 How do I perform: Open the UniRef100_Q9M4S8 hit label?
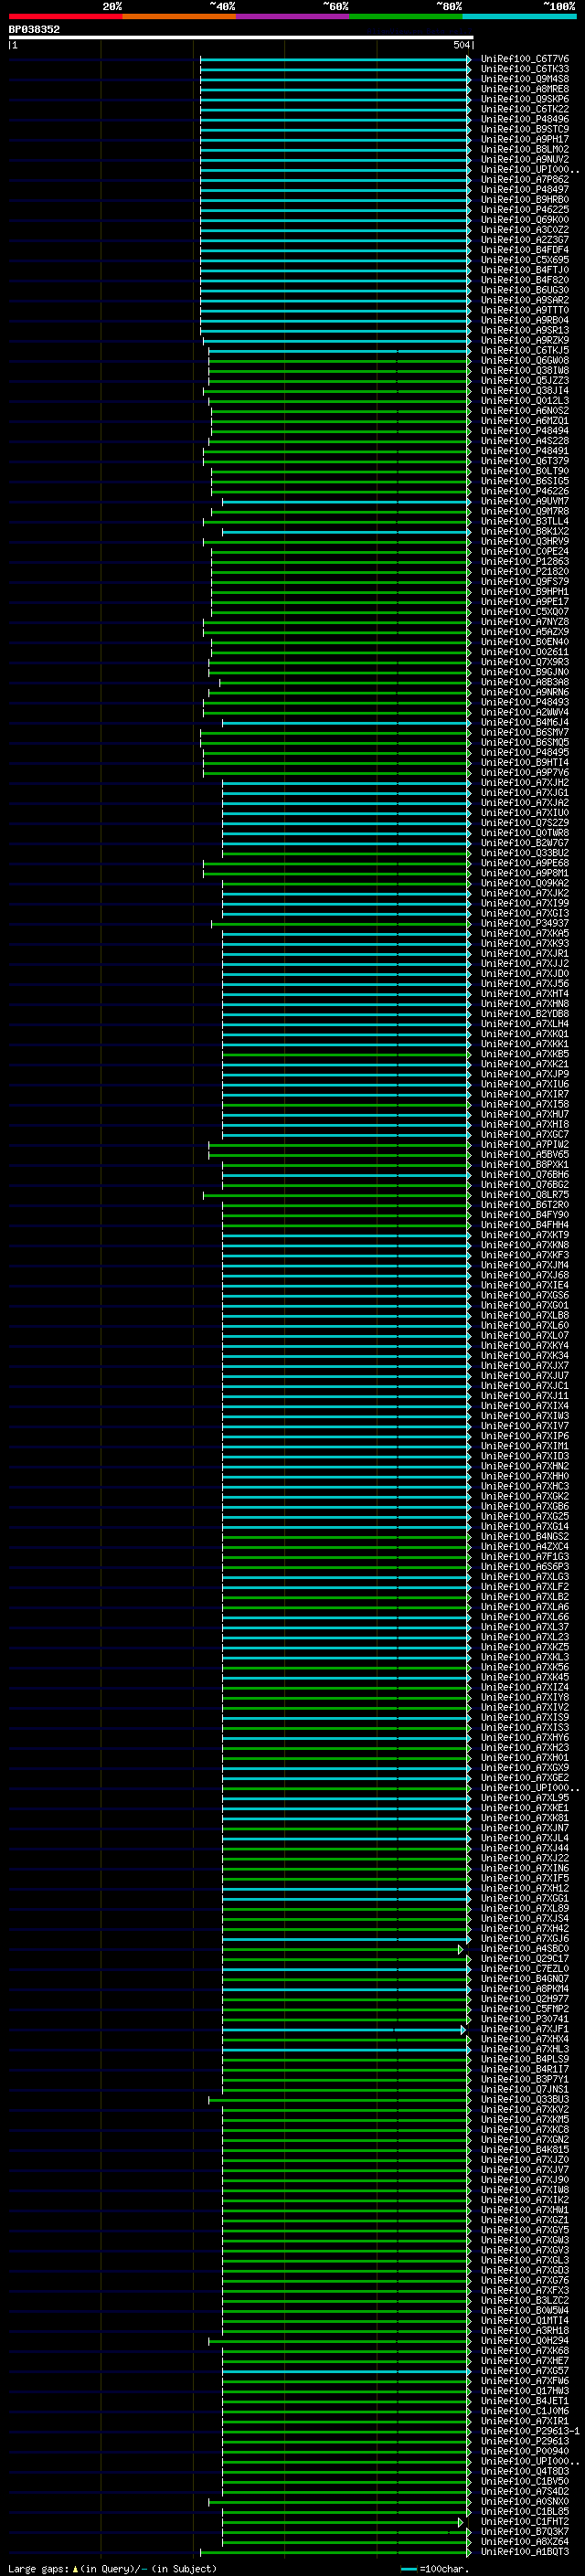coord(524,79)
